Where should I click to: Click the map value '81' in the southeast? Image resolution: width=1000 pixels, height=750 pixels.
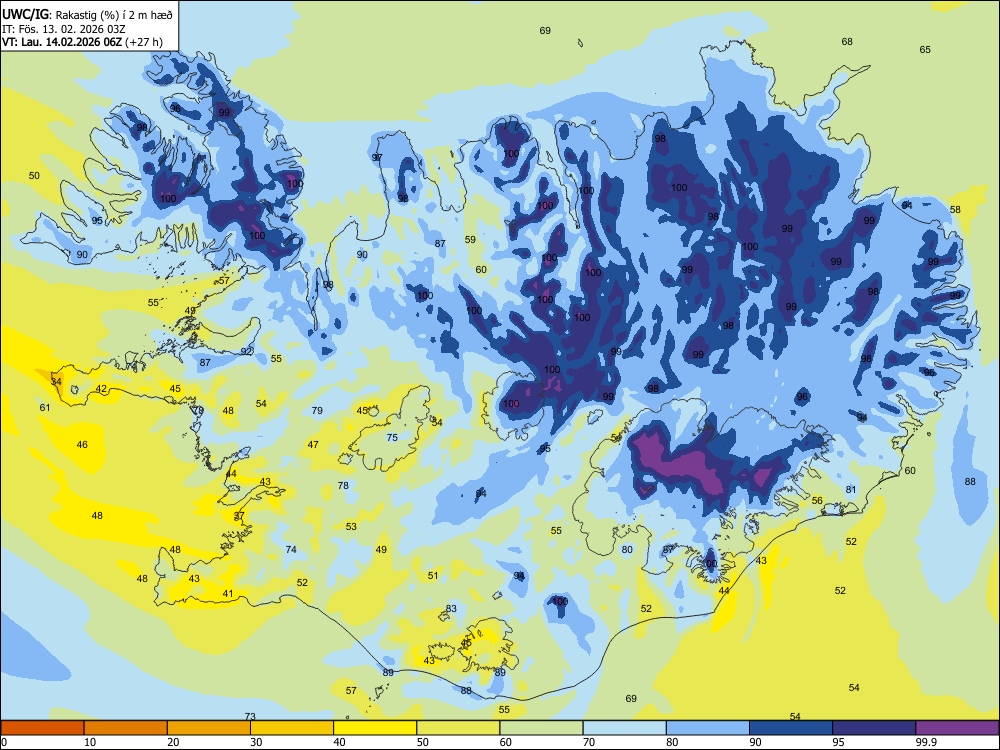click(851, 489)
